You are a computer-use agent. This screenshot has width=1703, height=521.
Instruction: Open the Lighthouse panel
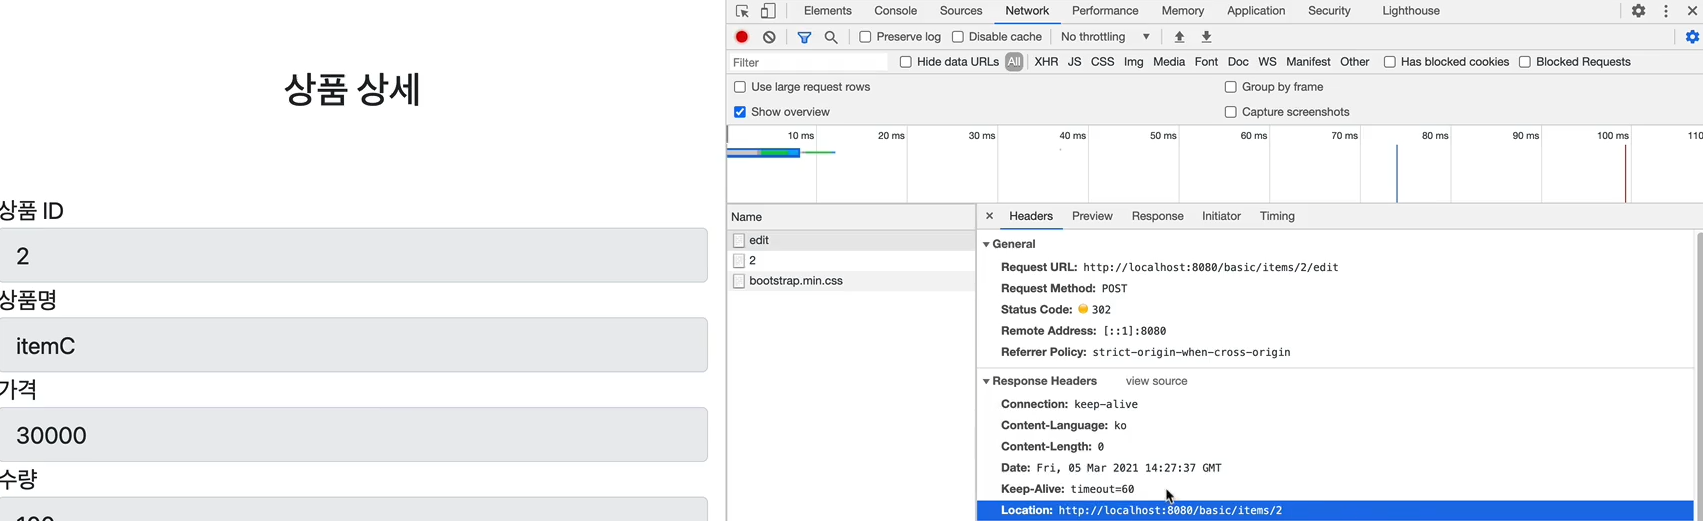[x=1411, y=11]
